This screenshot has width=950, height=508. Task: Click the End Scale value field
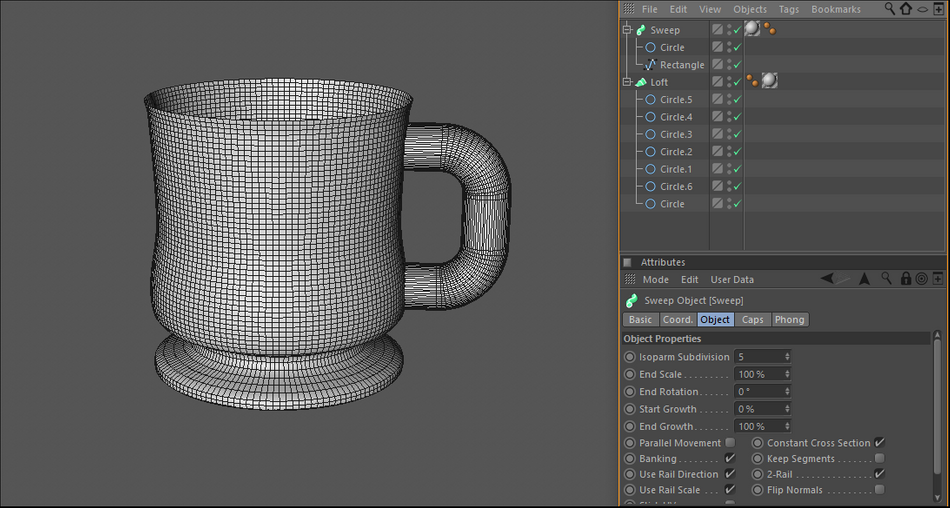click(759, 374)
